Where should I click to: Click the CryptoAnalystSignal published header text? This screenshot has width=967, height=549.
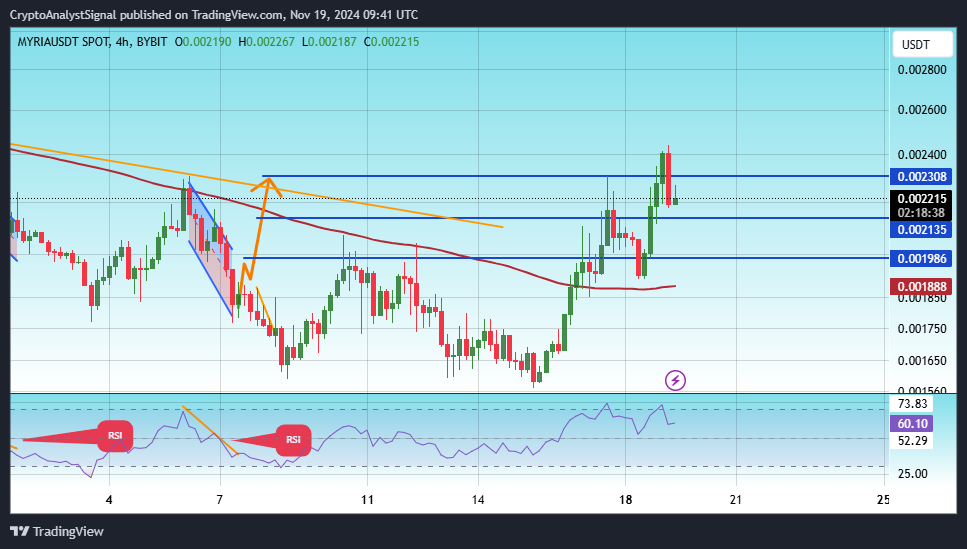pyautogui.click(x=213, y=14)
